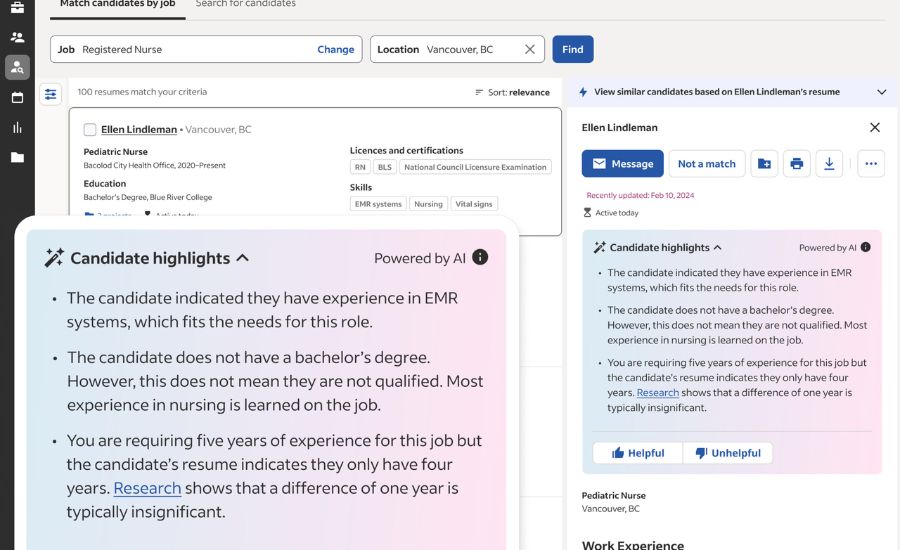The height and width of the screenshot is (550, 900).
Task: Mark candidate as Not a match
Action: pyautogui.click(x=707, y=164)
